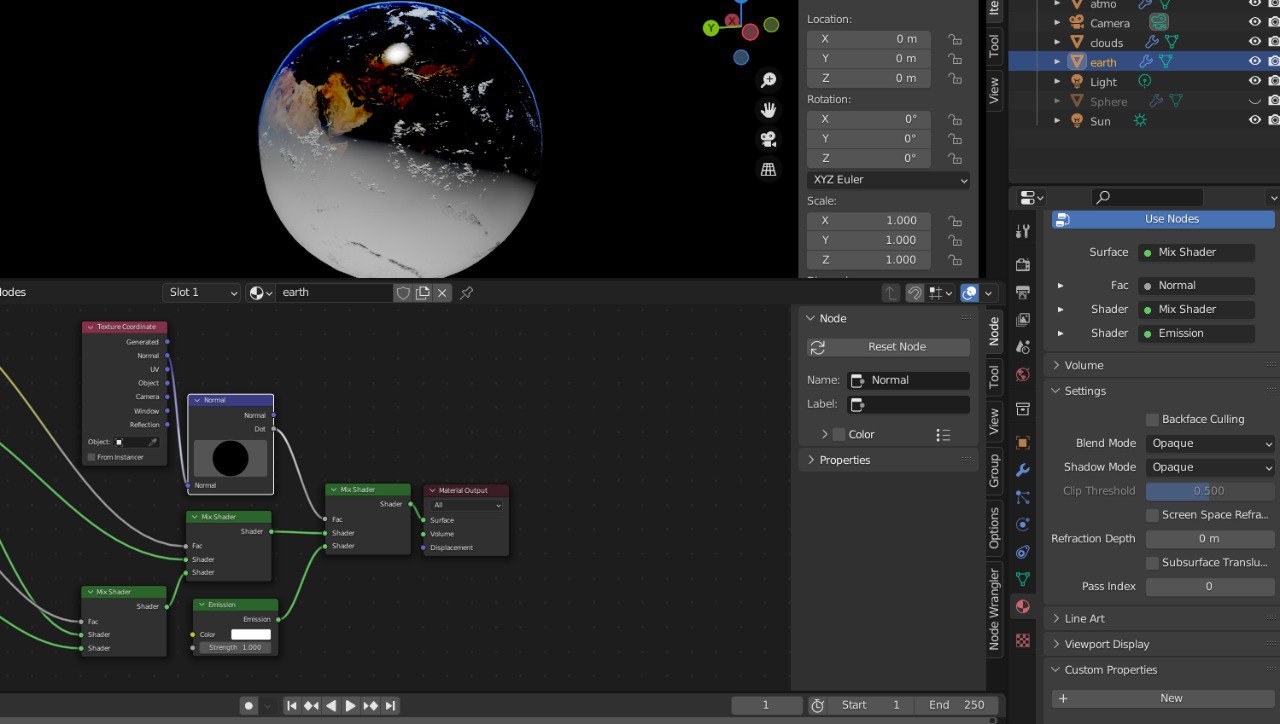Click the parent node tree arrow icon
1280x724 pixels.
point(890,293)
